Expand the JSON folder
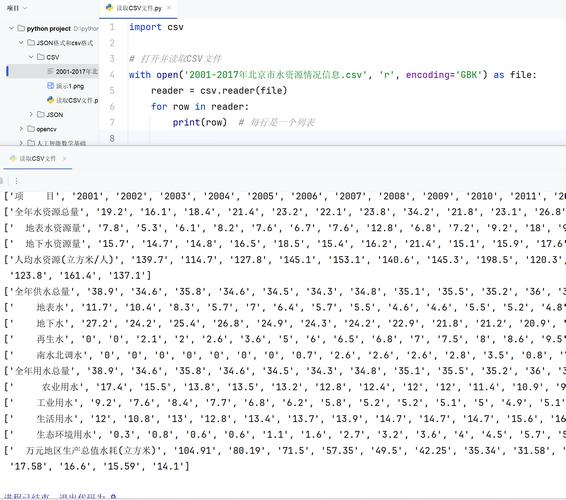Image resolution: width=566 pixels, height=500 pixels. click(31, 114)
